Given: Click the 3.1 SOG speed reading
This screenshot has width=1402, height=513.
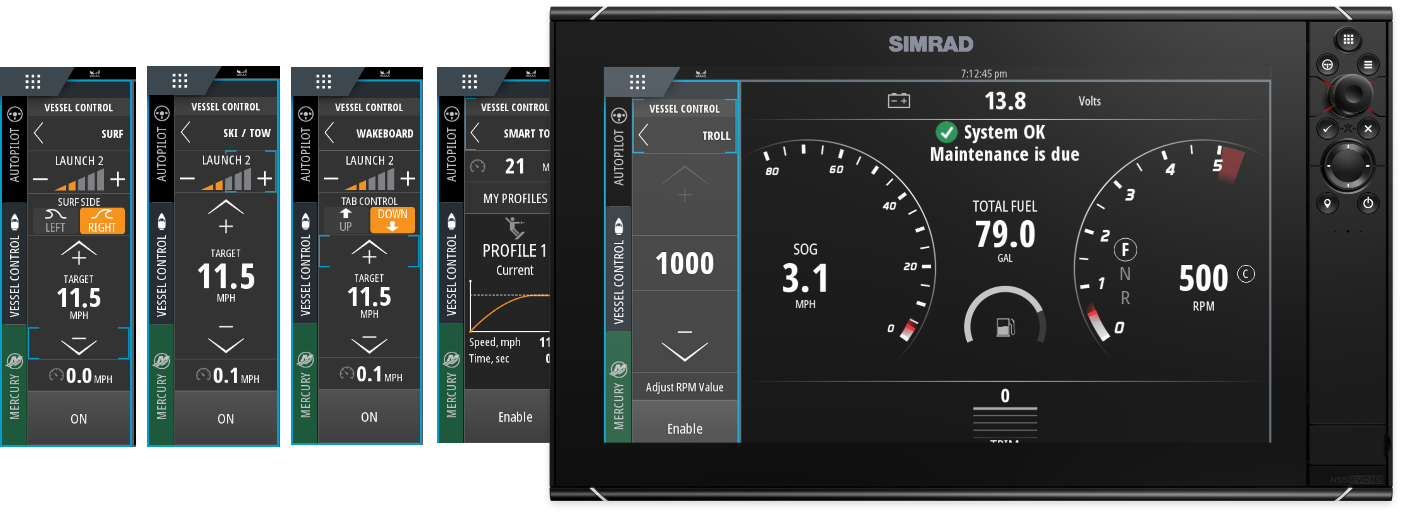Looking at the screenshot, I should [x=805, y=278].
